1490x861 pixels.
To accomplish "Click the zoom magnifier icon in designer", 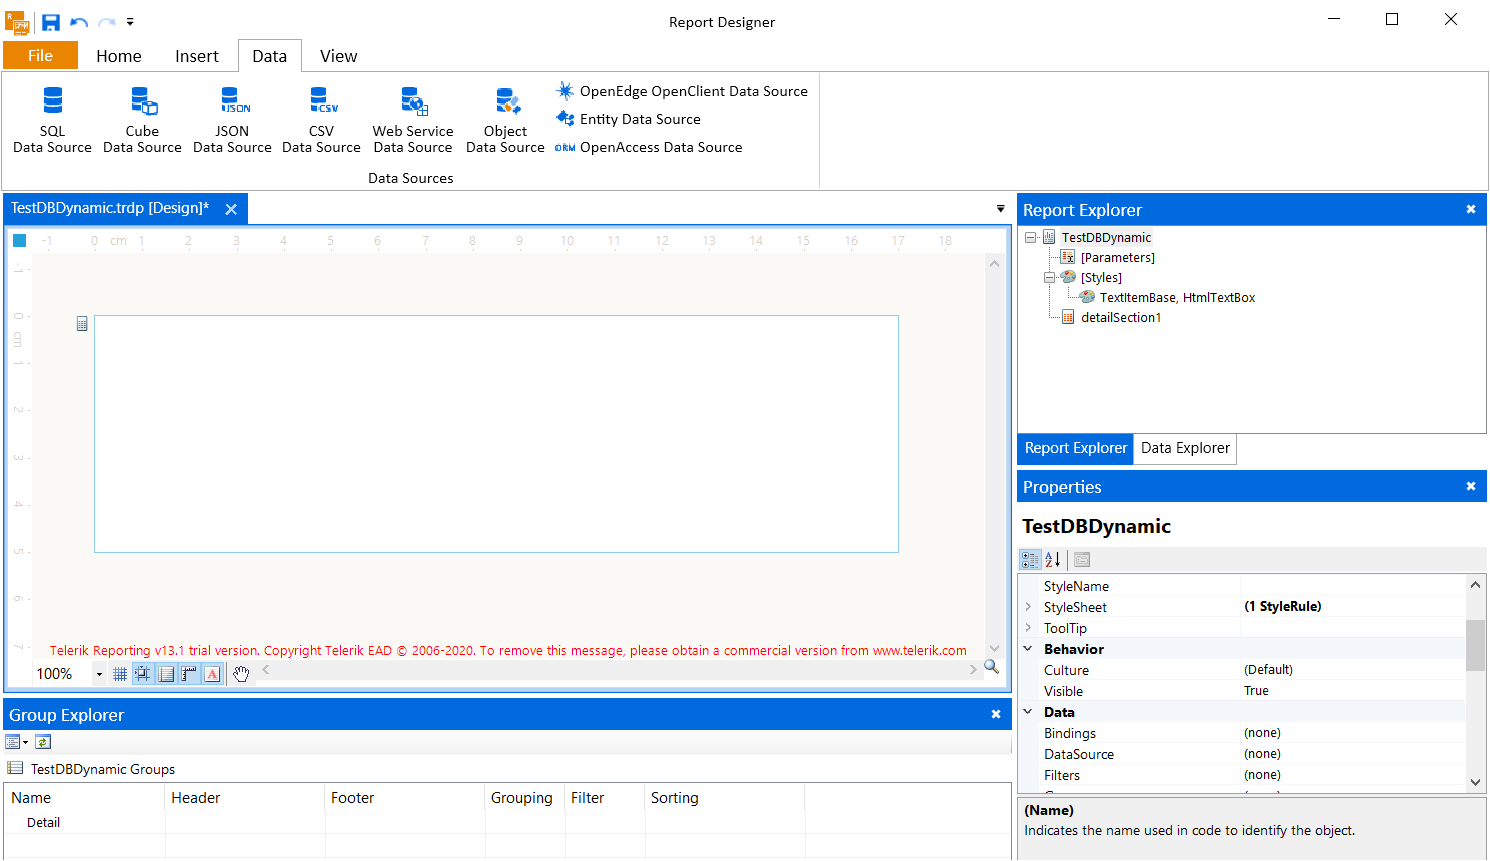I will click(991, 667).
